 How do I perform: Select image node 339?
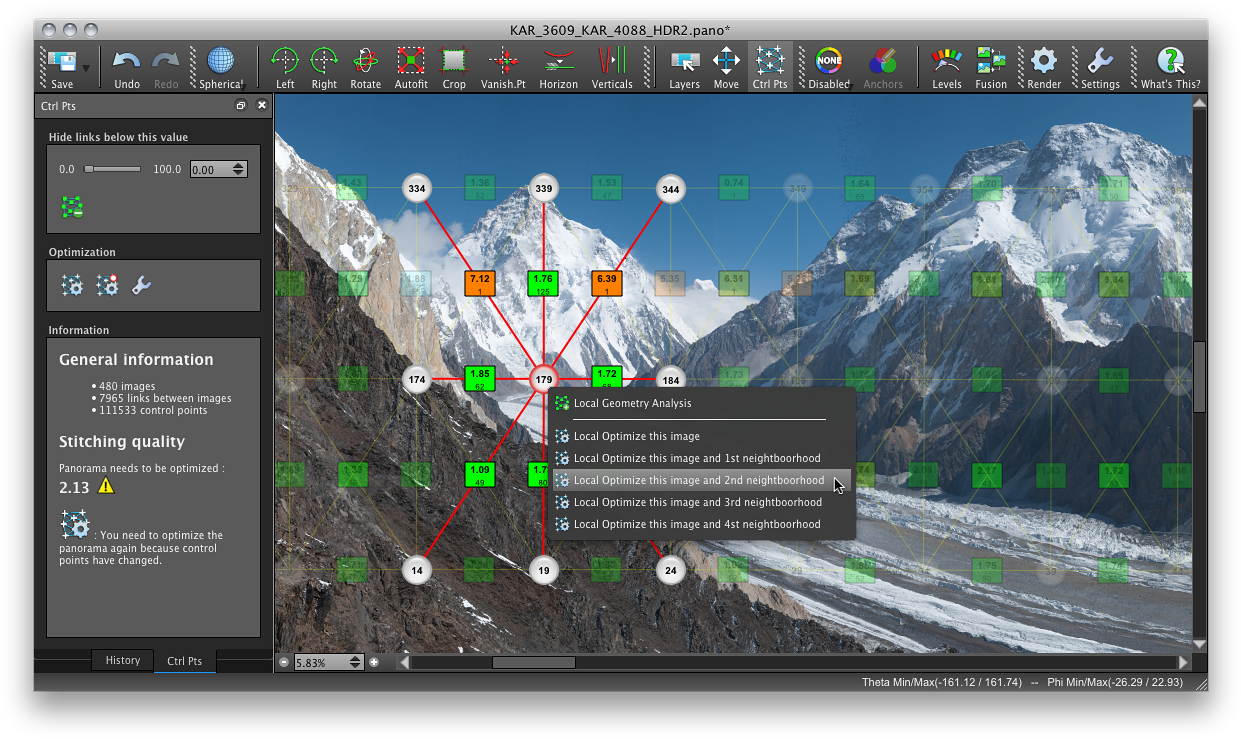pos(543,189)
